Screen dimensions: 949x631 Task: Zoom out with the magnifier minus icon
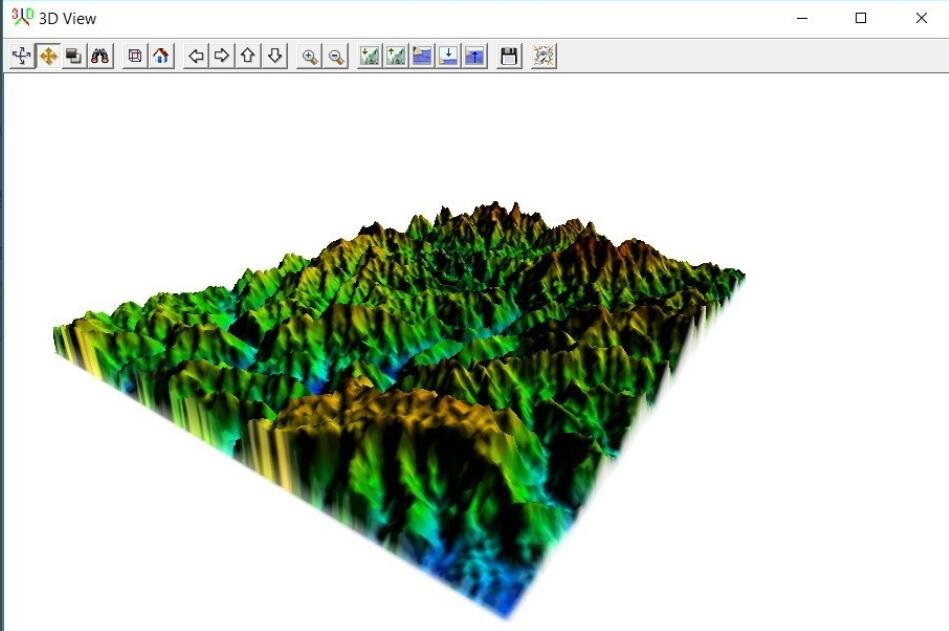338,57
